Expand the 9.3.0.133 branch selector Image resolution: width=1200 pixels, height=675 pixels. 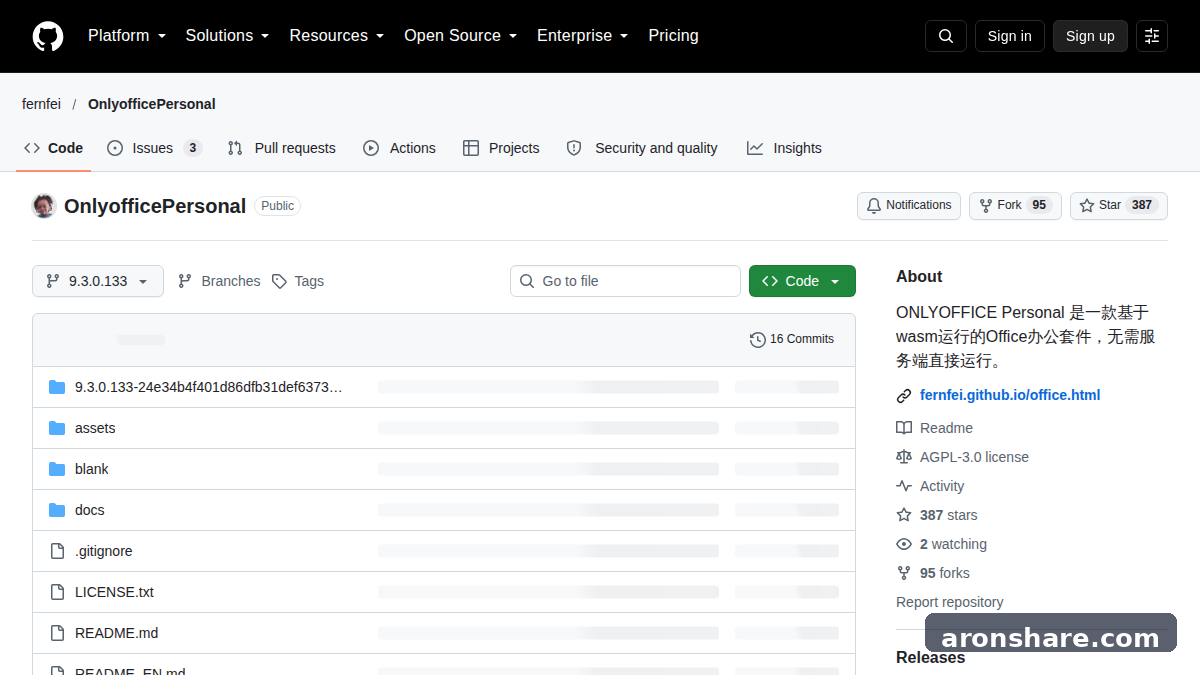click(x=97, y=281)
